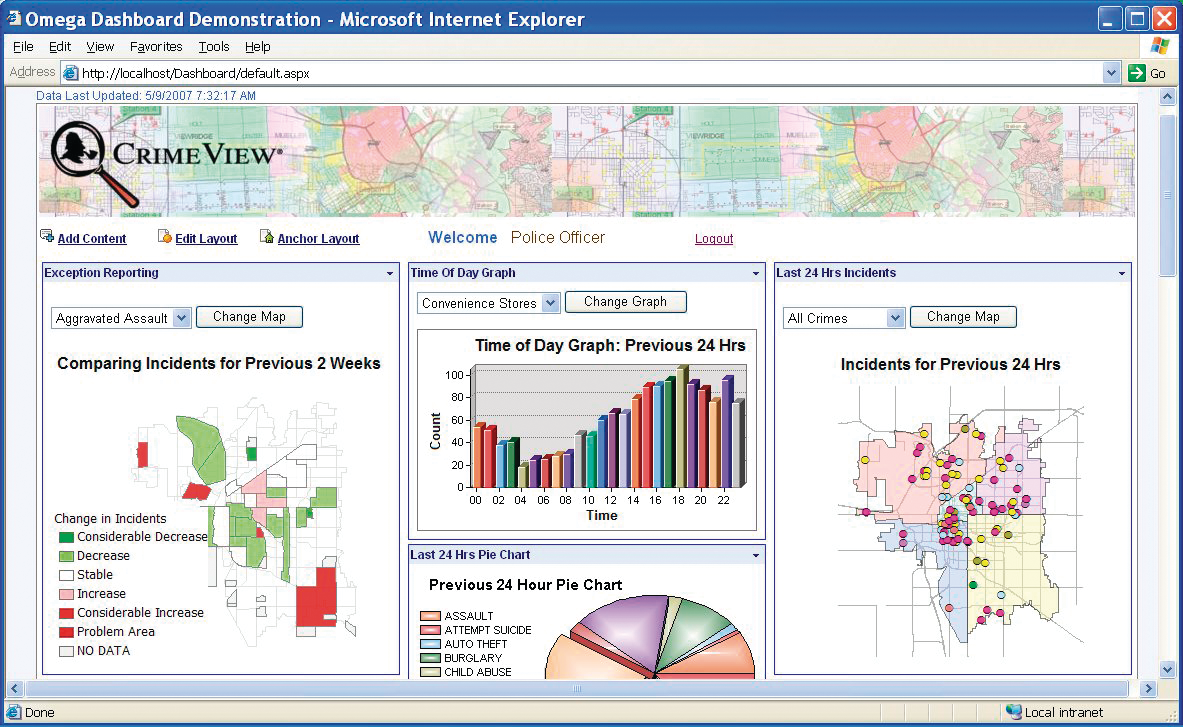1183x727 pixels.
Task: Open the Tools menu
Action: (213, 47)
